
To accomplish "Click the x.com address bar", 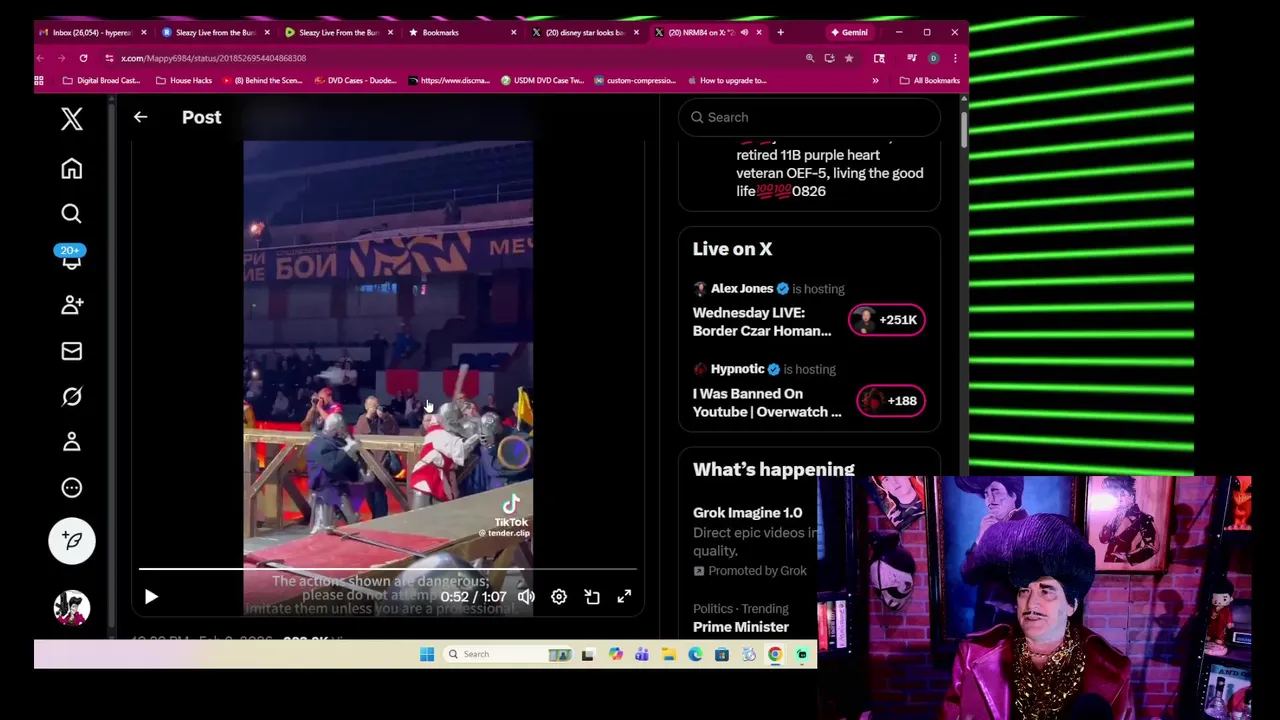I will pyautogui.click(x=450, y=58).
